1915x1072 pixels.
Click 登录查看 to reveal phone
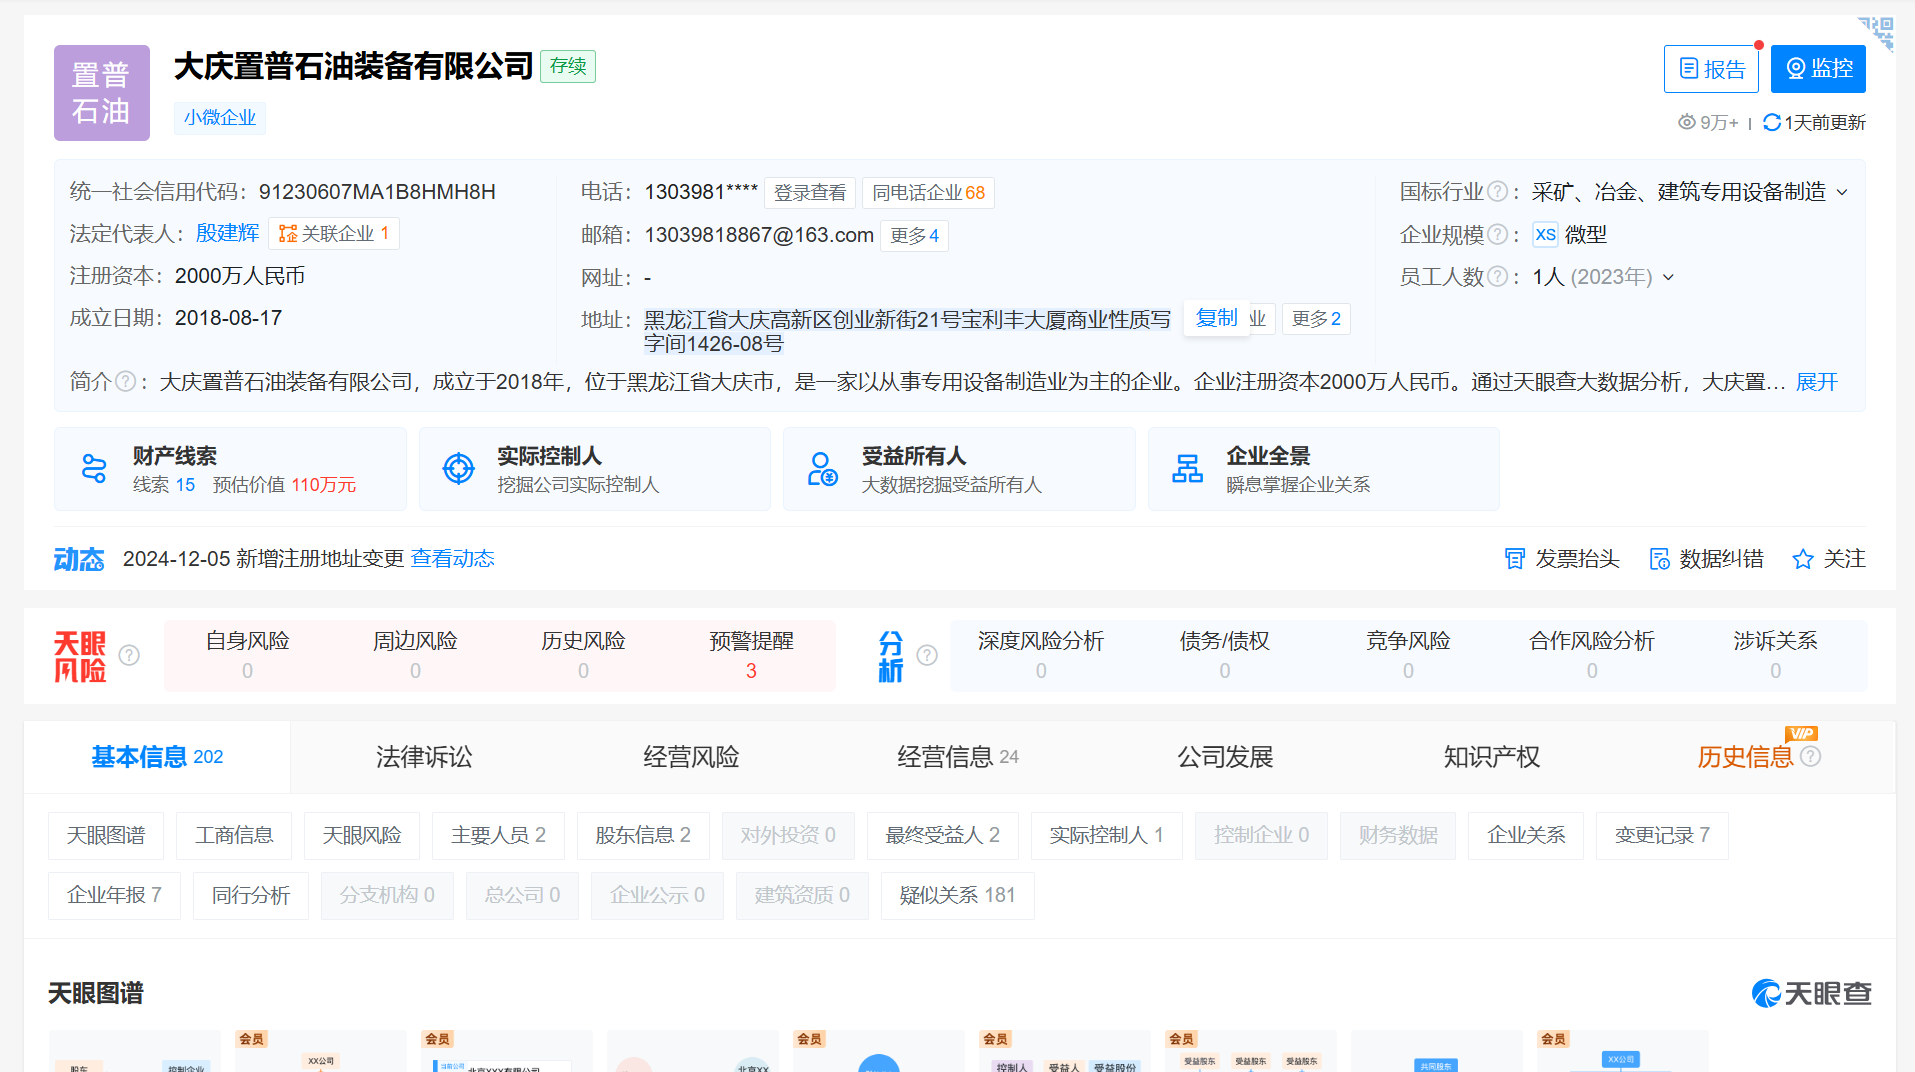810,192
